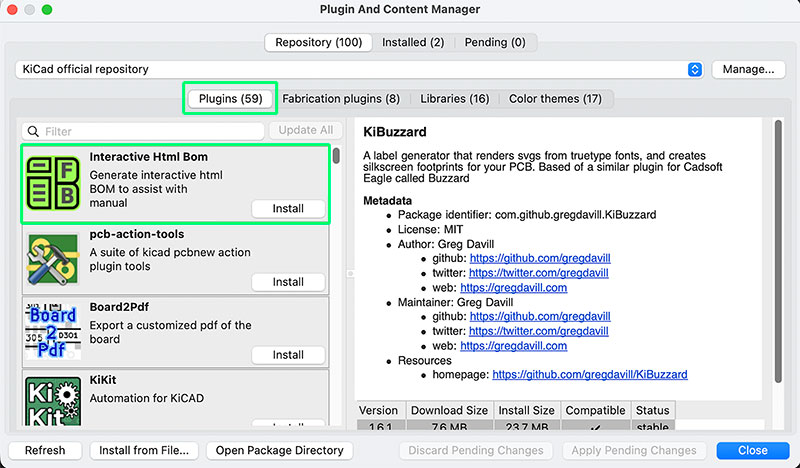Select the Libraries (16) tab

coord(455,98)
